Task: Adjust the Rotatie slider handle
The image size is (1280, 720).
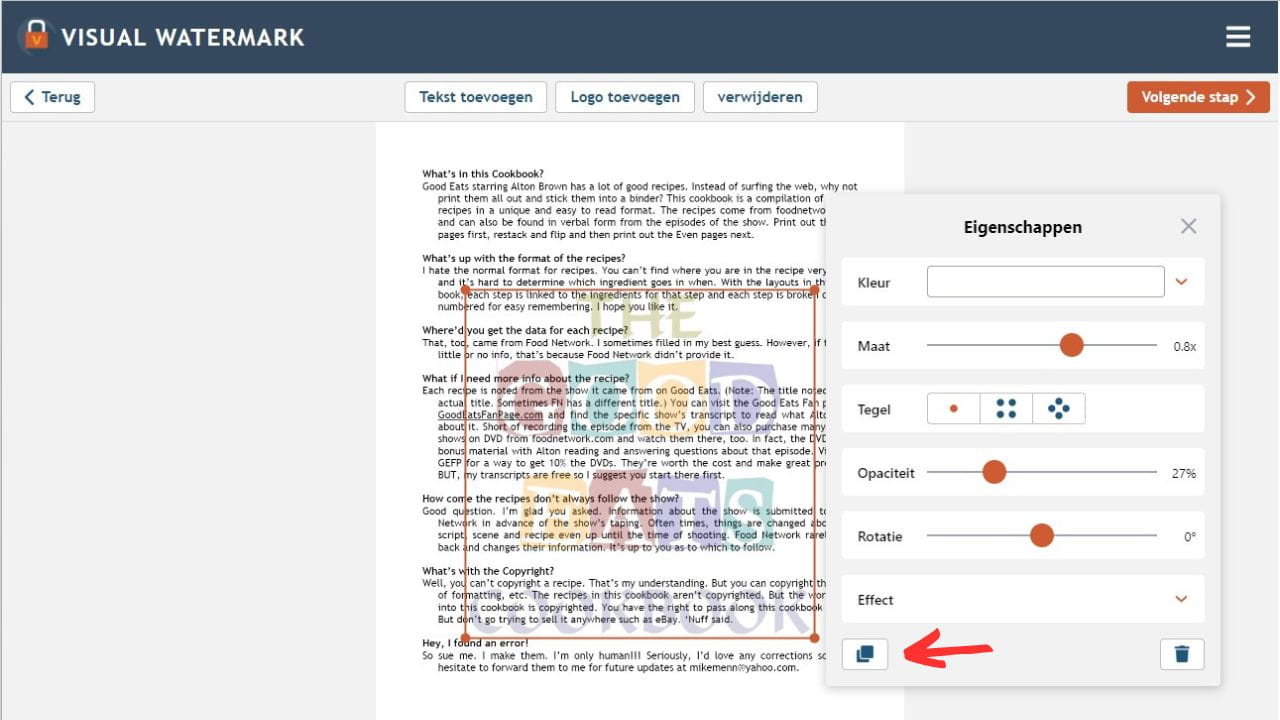Action: click(1042, 536)
